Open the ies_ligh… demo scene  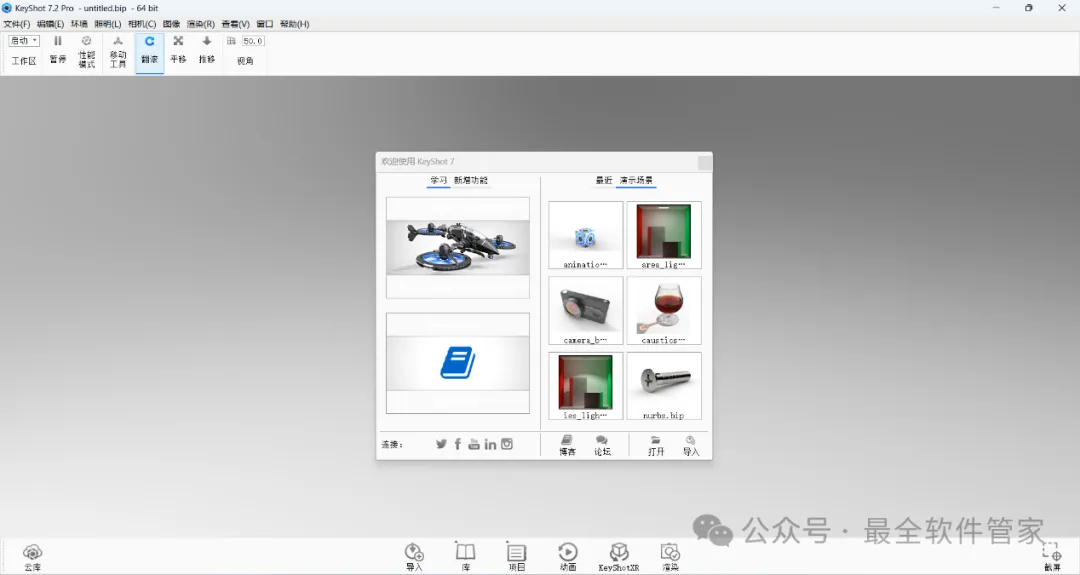point(585,386)
